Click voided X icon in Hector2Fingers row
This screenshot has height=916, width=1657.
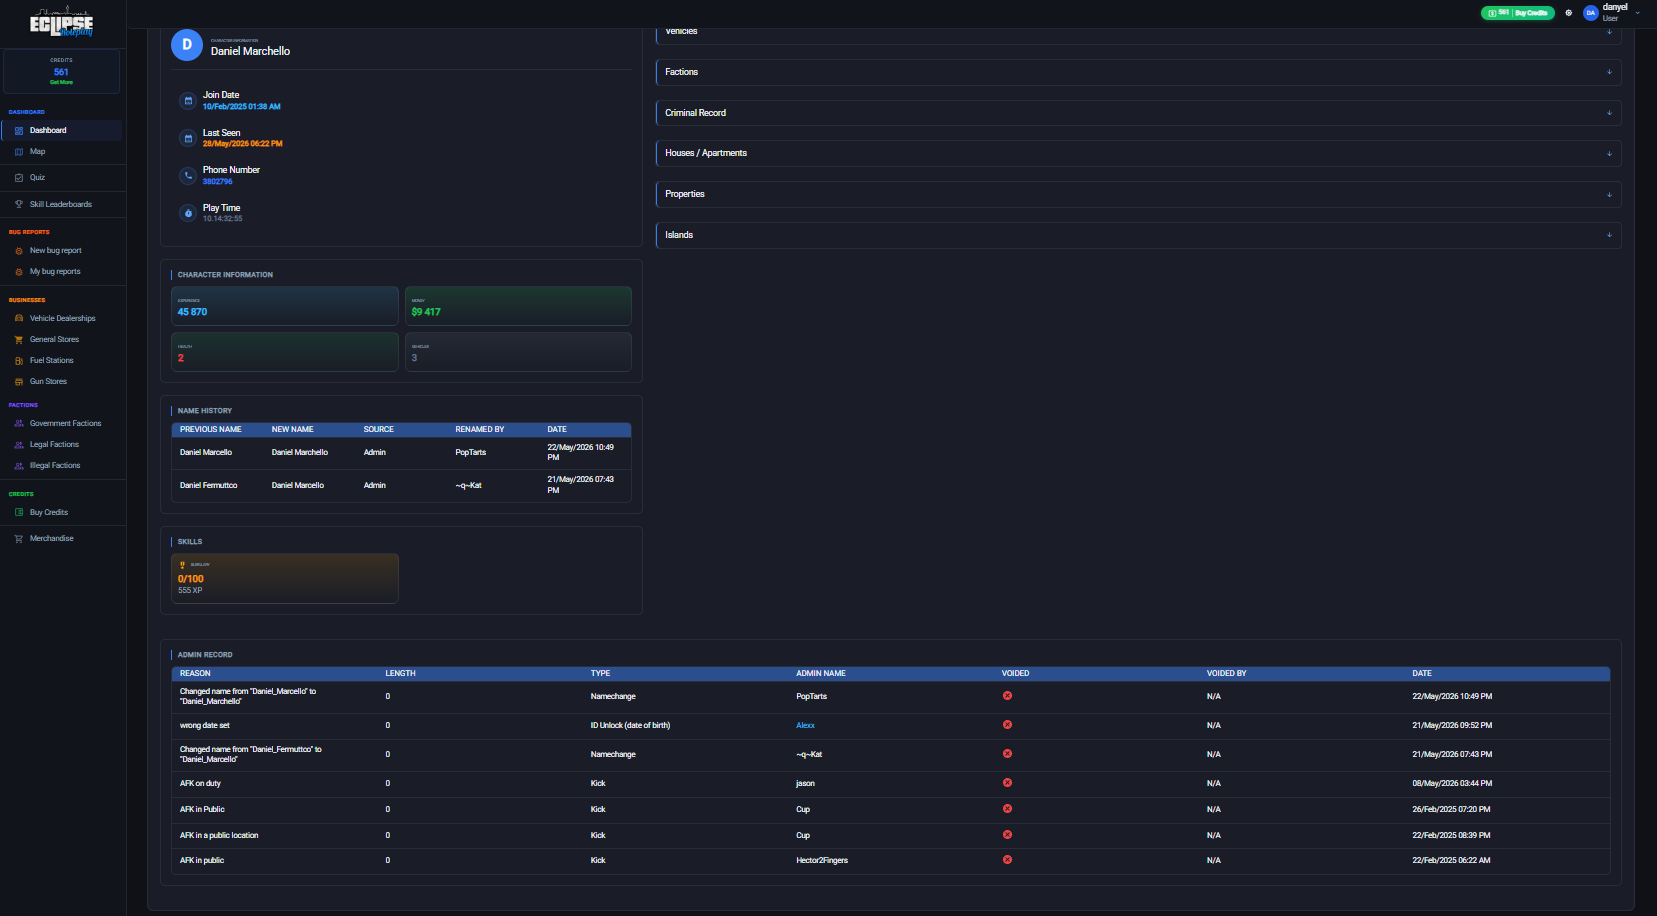click(1007, 860)
